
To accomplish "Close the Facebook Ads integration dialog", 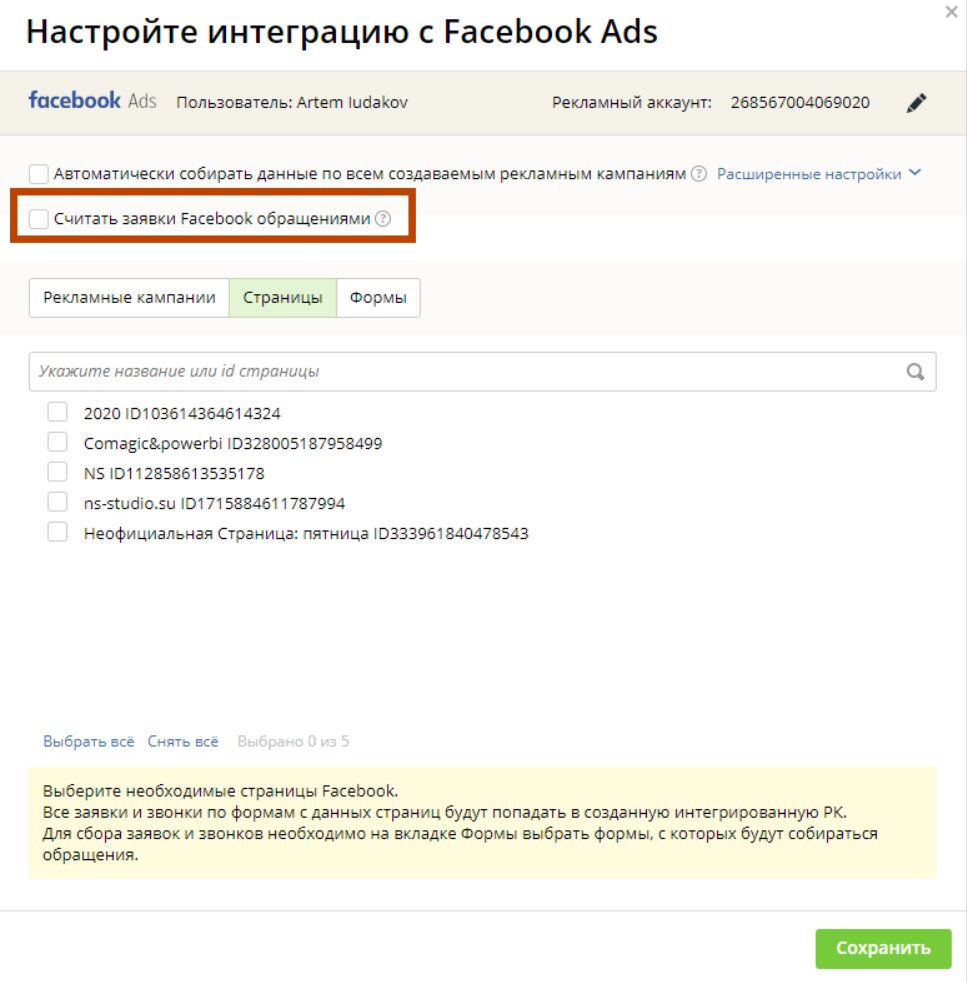I will [x=951, y=12].
